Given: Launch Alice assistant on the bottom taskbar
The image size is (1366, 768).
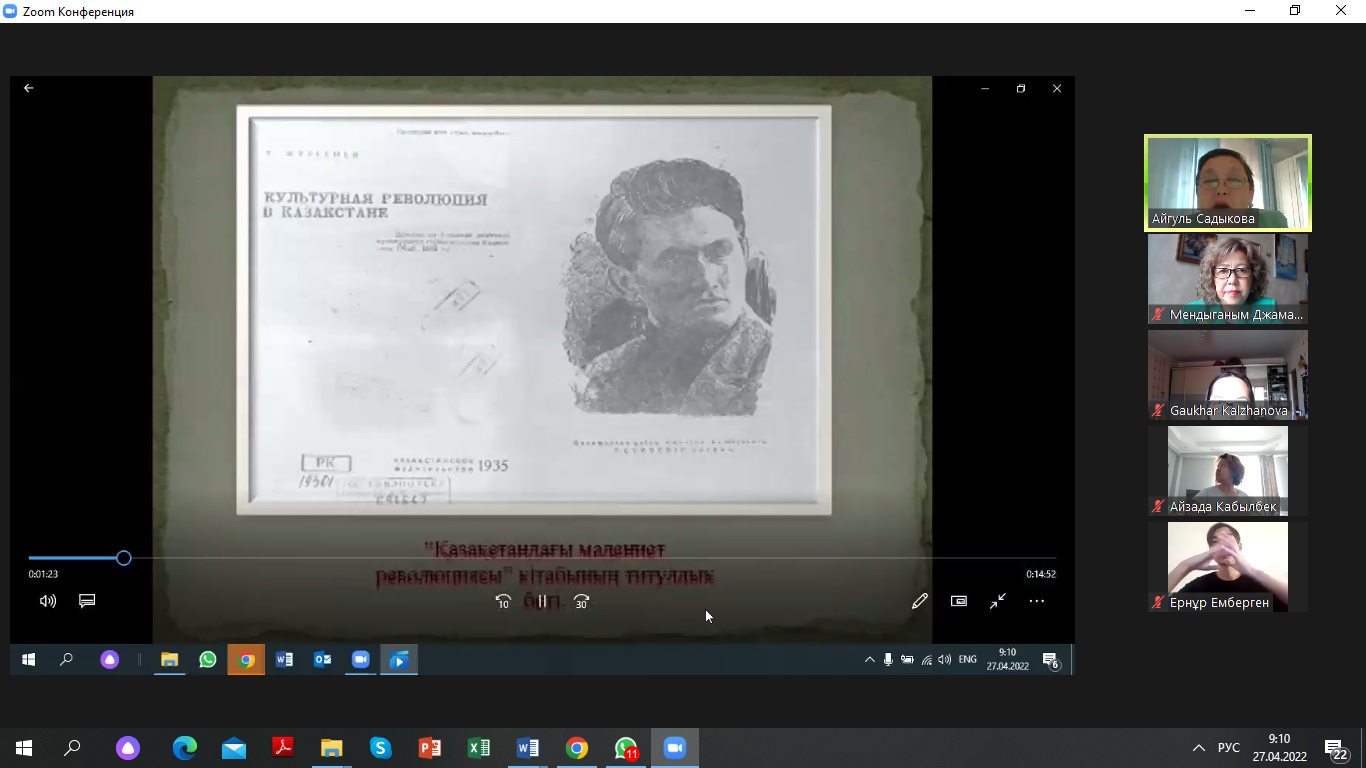Looking at the screenshot, I should [x=128, y=748].
